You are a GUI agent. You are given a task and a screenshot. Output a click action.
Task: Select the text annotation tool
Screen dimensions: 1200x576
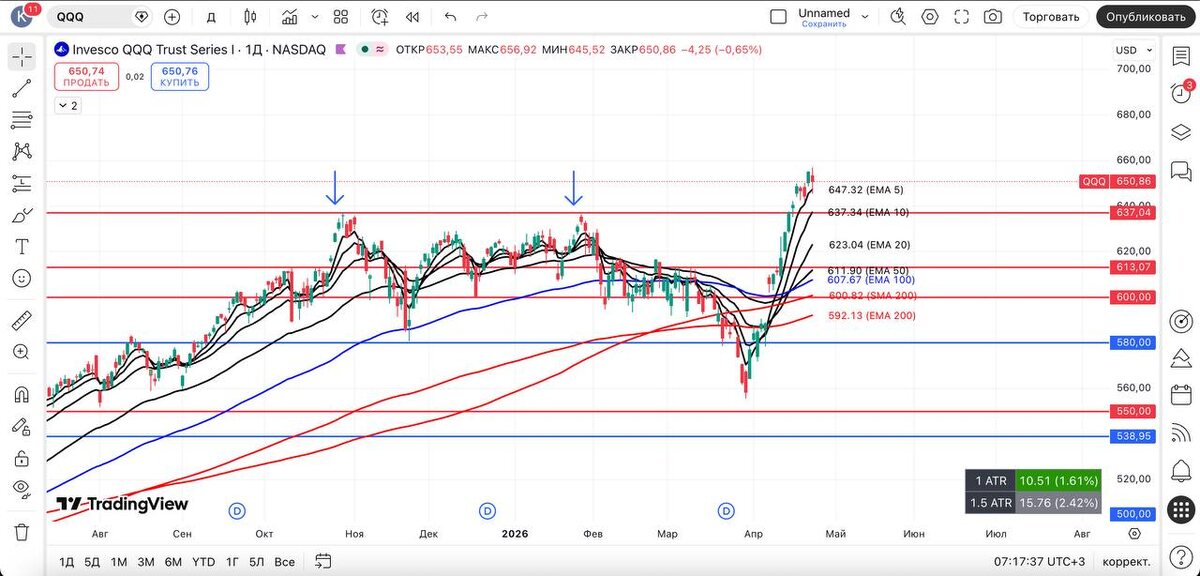point(21,246)
